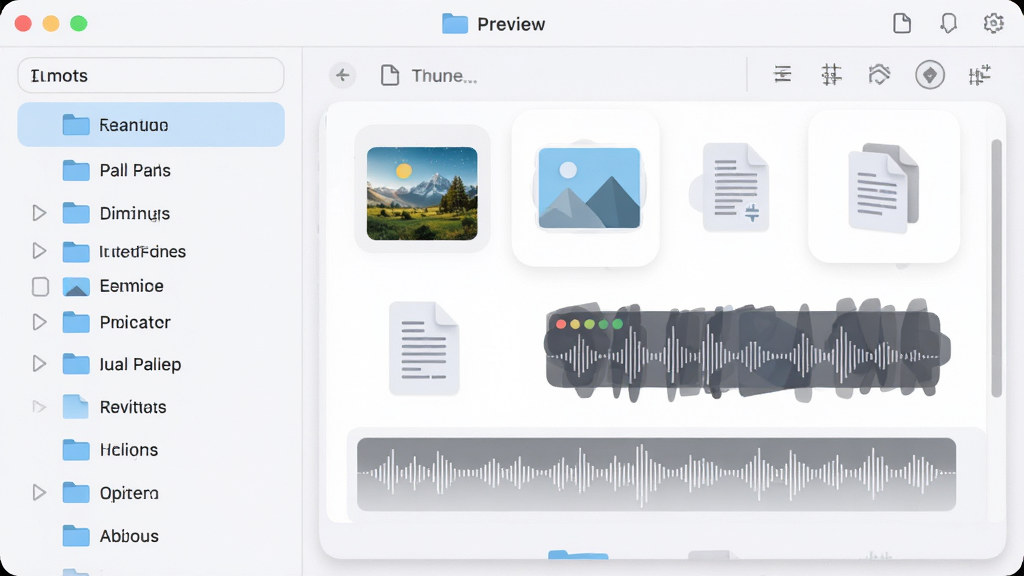The height and width of the screenshot is (576, 1024).
Task: Click the layered house toolbar icon
Action: pyautogui.click(x=879, y=75)
